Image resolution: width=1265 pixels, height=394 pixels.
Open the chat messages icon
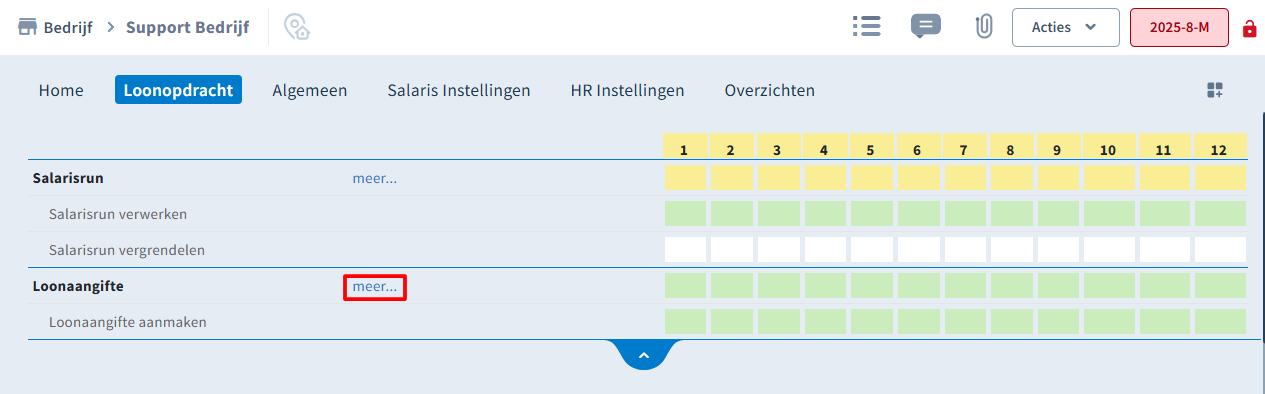pos(926,27)
